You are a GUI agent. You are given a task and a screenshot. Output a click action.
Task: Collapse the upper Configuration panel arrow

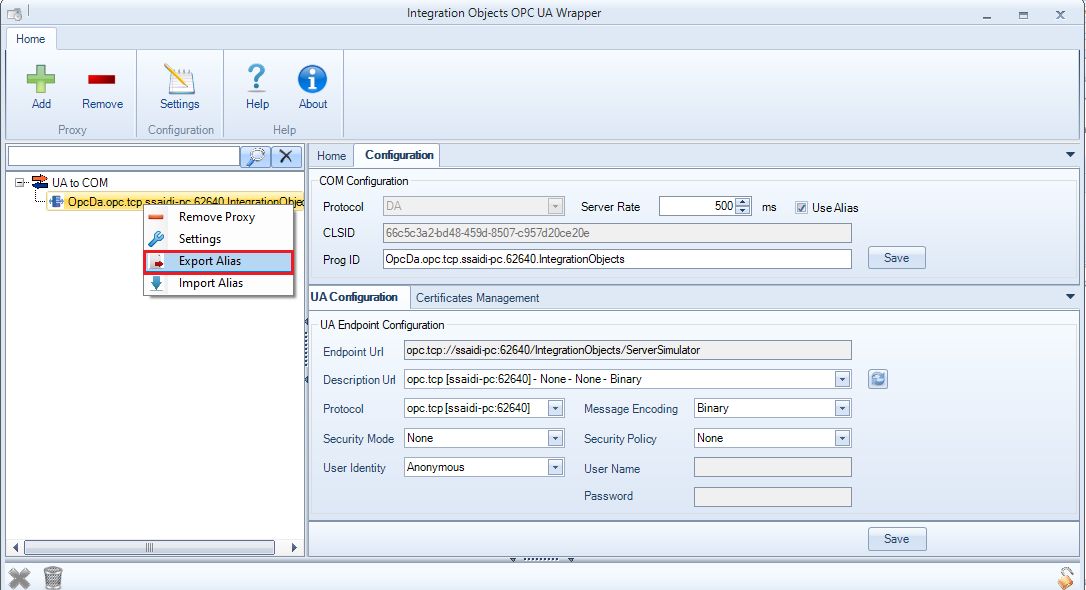[x=1070, y=155]
